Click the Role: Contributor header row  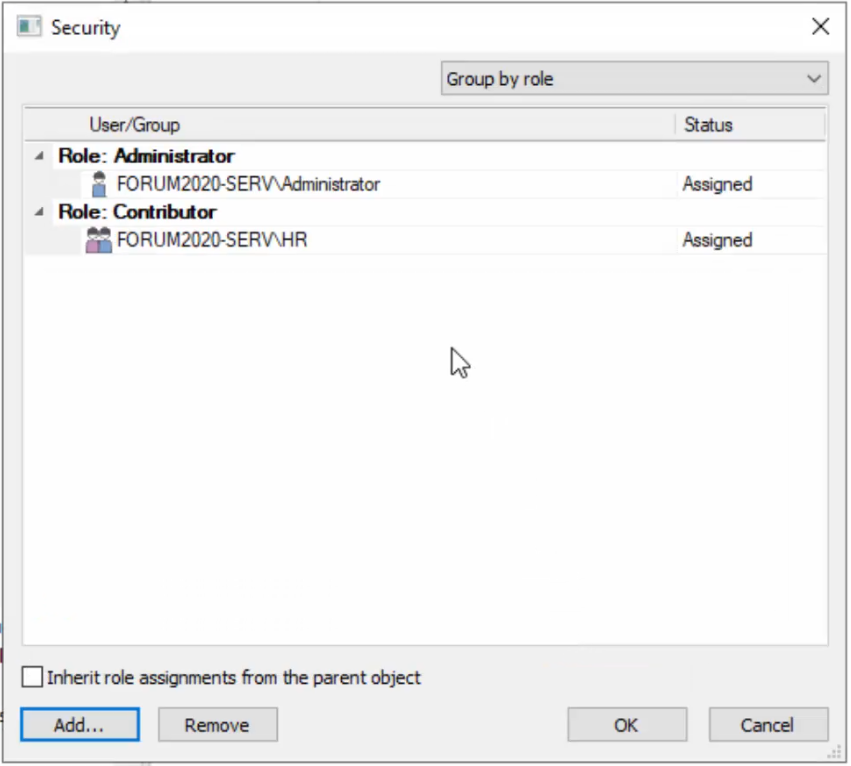click(x=136, y=212)
